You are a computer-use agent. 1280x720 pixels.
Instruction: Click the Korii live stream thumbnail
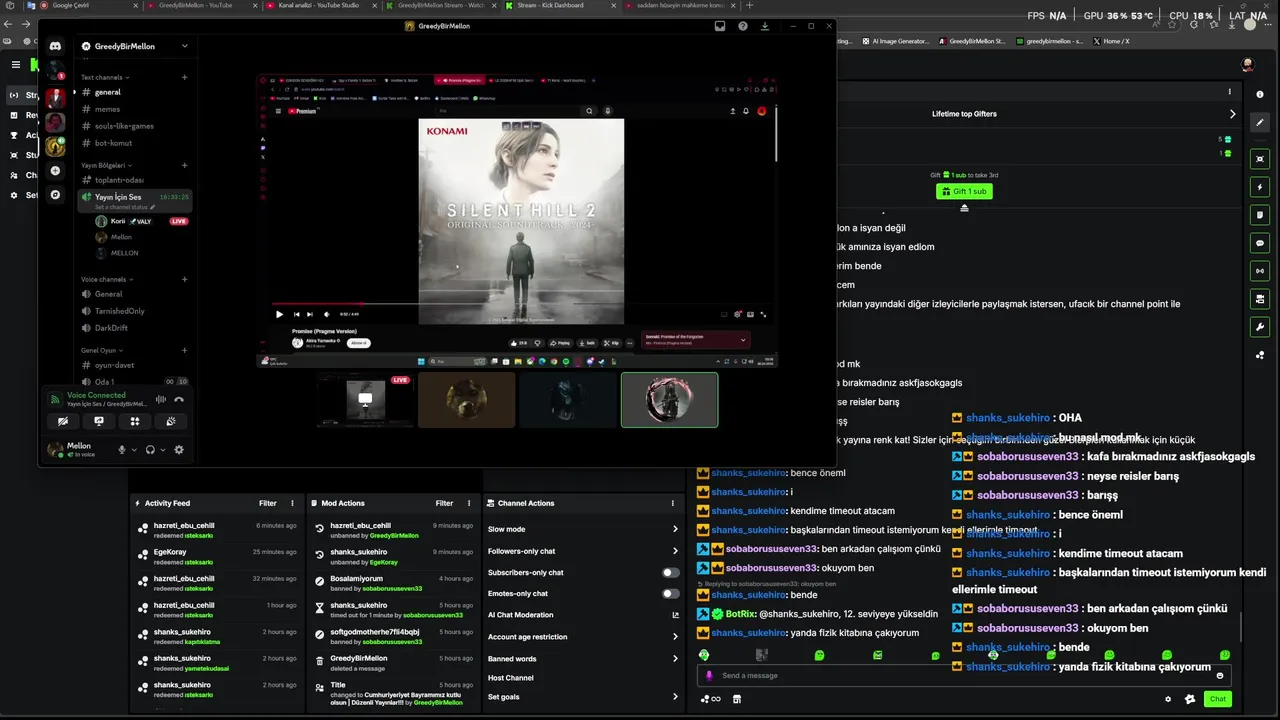tap(365, 400)
